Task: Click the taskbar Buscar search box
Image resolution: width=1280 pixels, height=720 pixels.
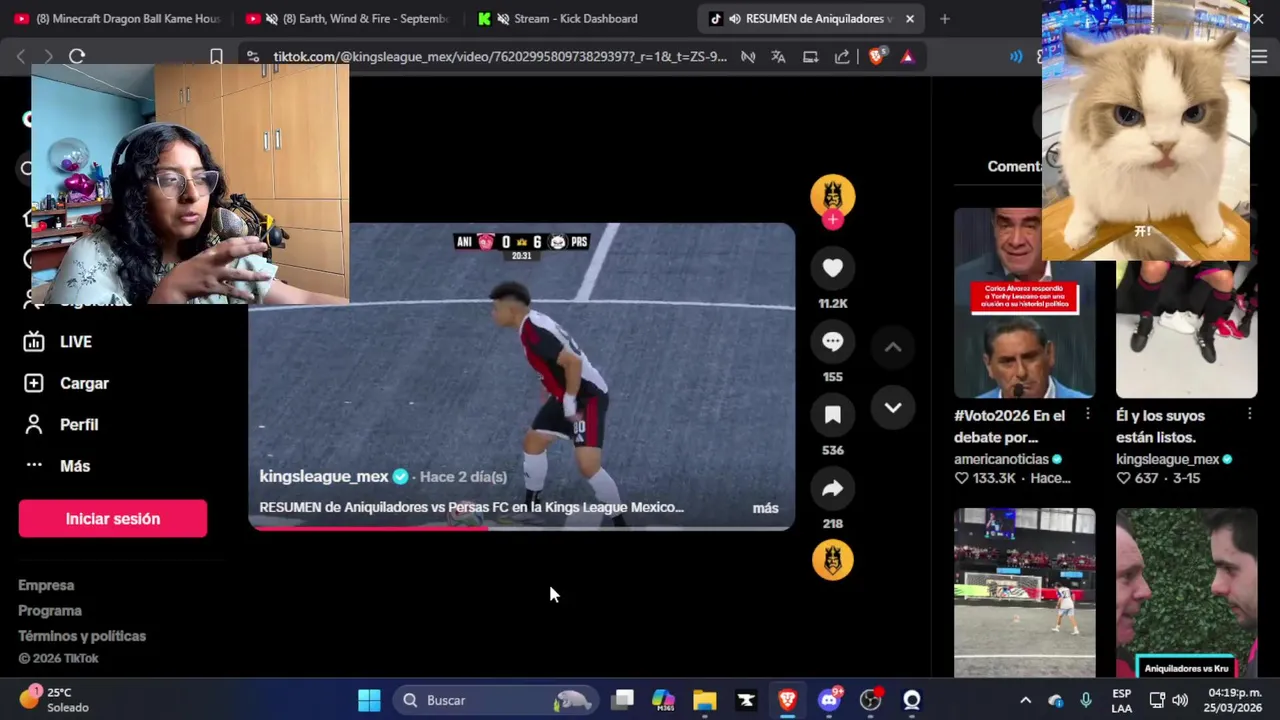Action: click(x=496, y=700)
